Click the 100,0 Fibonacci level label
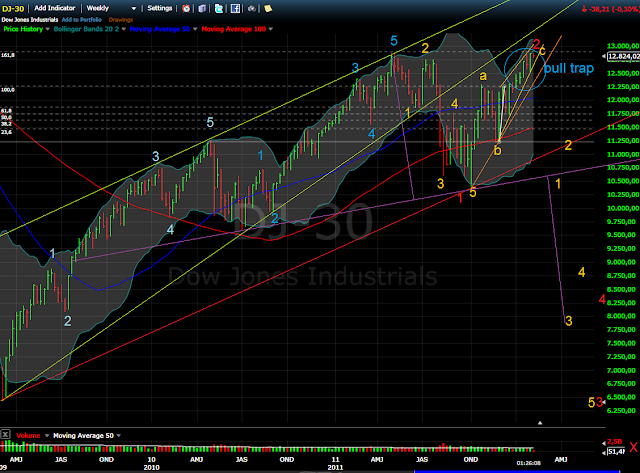This screenshot has width=640, height=473. [x=8, y=89]
